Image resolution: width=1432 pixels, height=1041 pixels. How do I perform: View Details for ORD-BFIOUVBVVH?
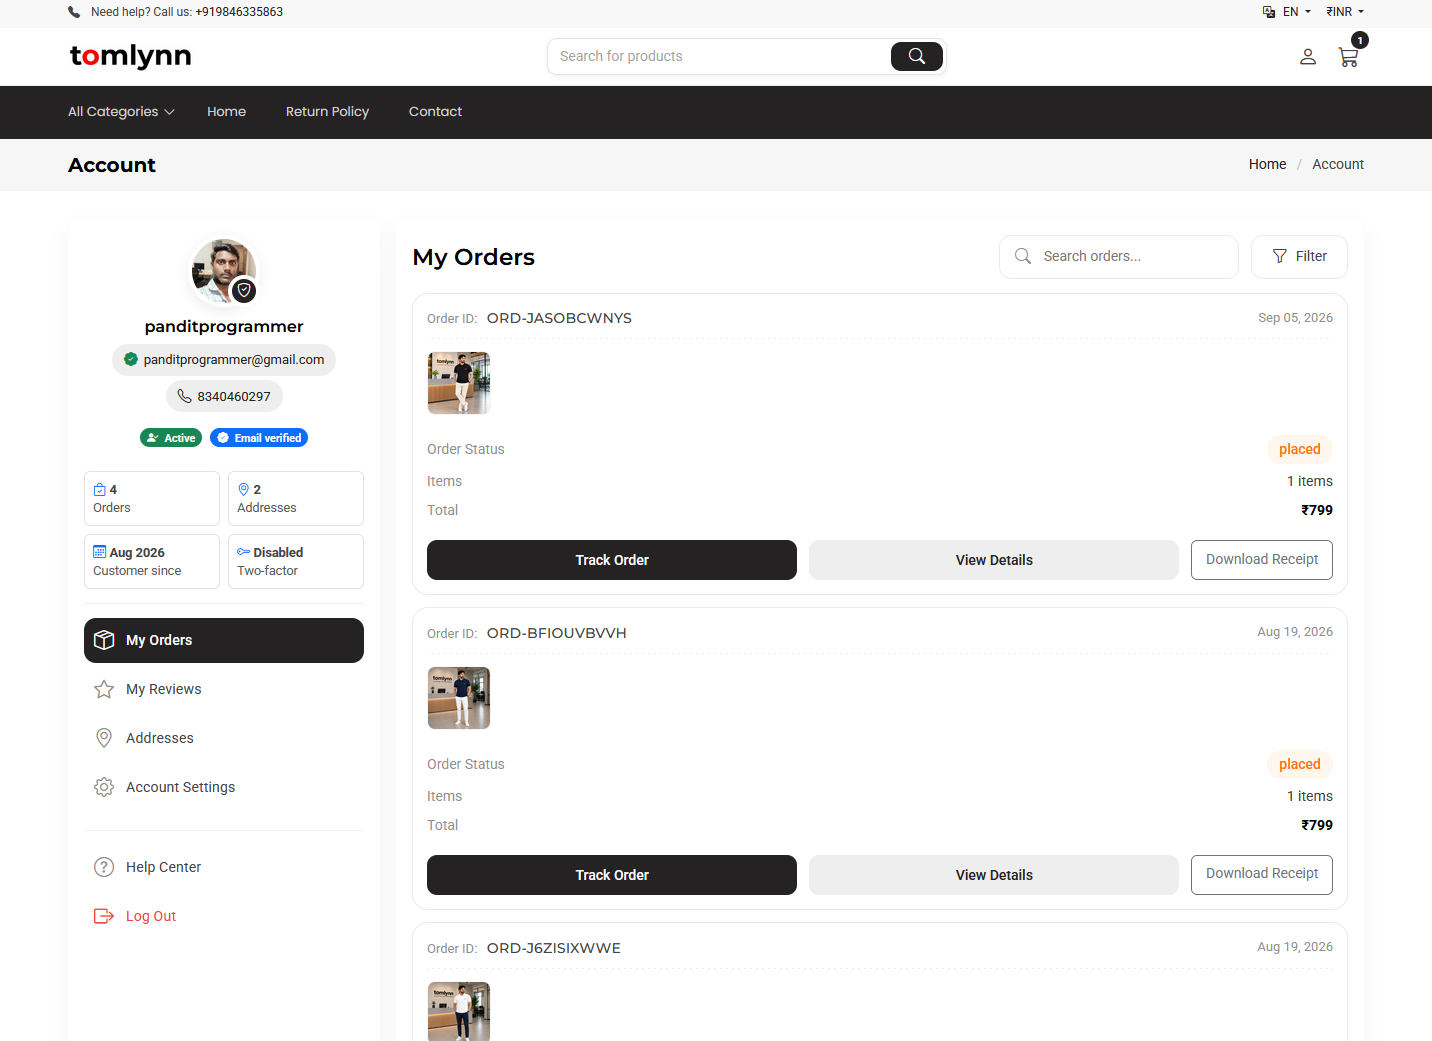point(994,875)
